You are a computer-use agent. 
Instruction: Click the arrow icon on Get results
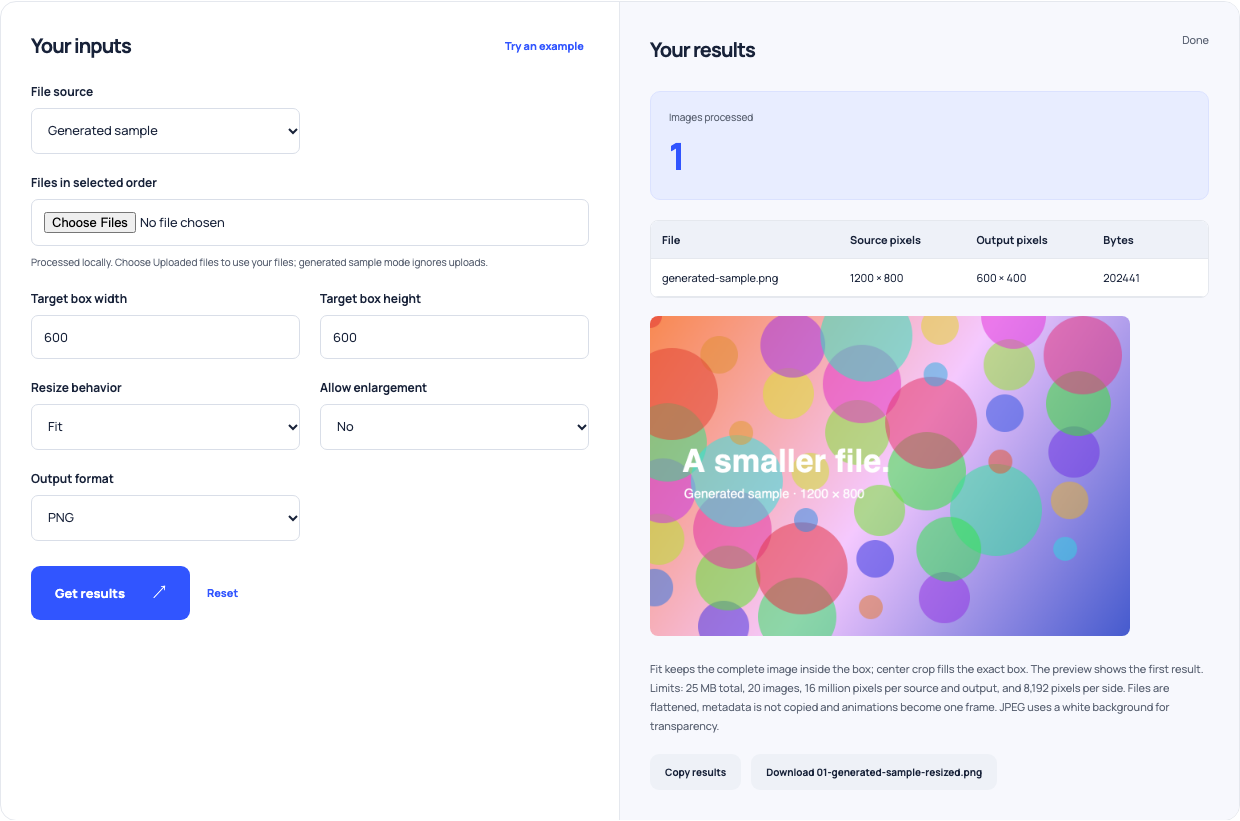pos(159,593)
